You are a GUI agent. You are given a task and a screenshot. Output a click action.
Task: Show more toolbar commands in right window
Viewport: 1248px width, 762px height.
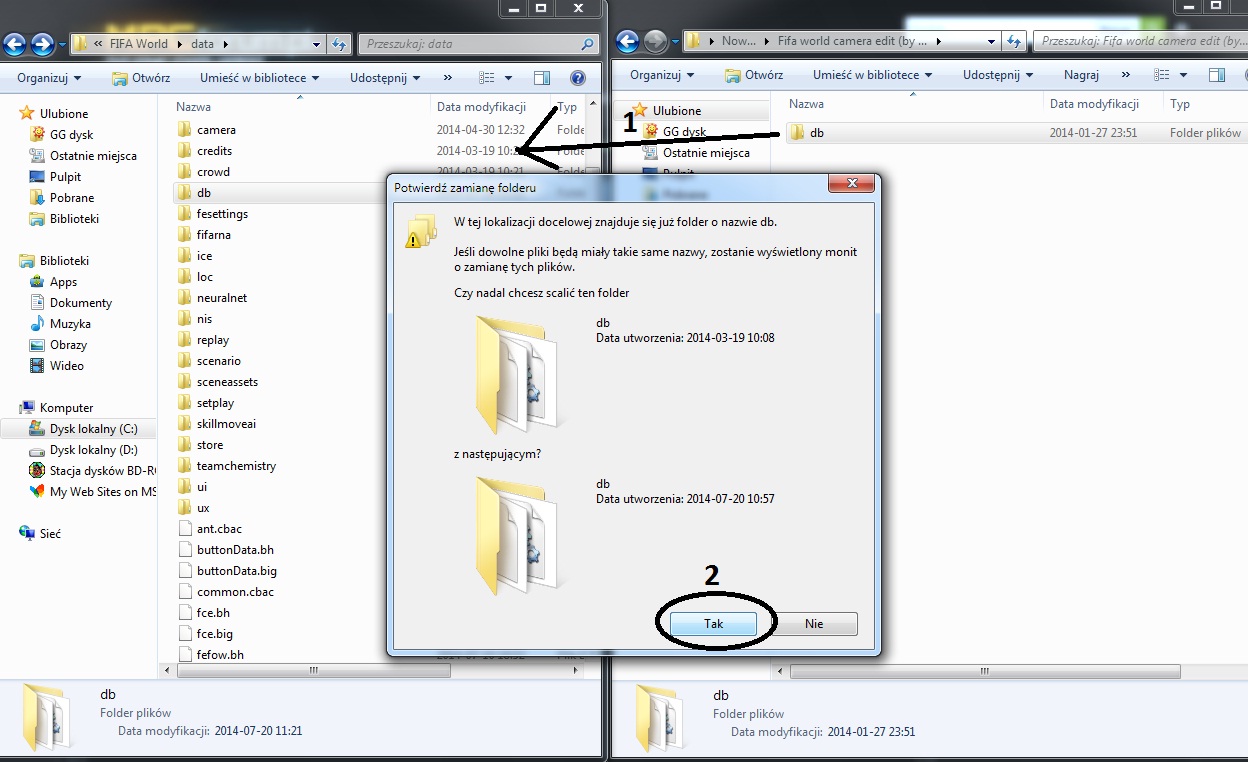(x=1125, y=74)
